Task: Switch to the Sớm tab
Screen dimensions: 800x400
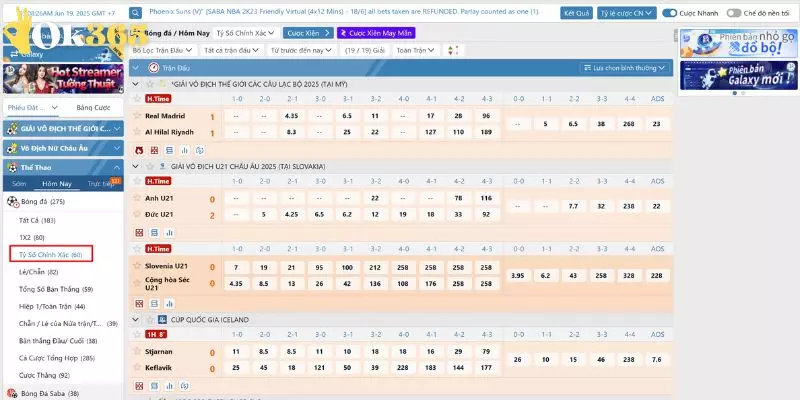Action: (19, 184)
